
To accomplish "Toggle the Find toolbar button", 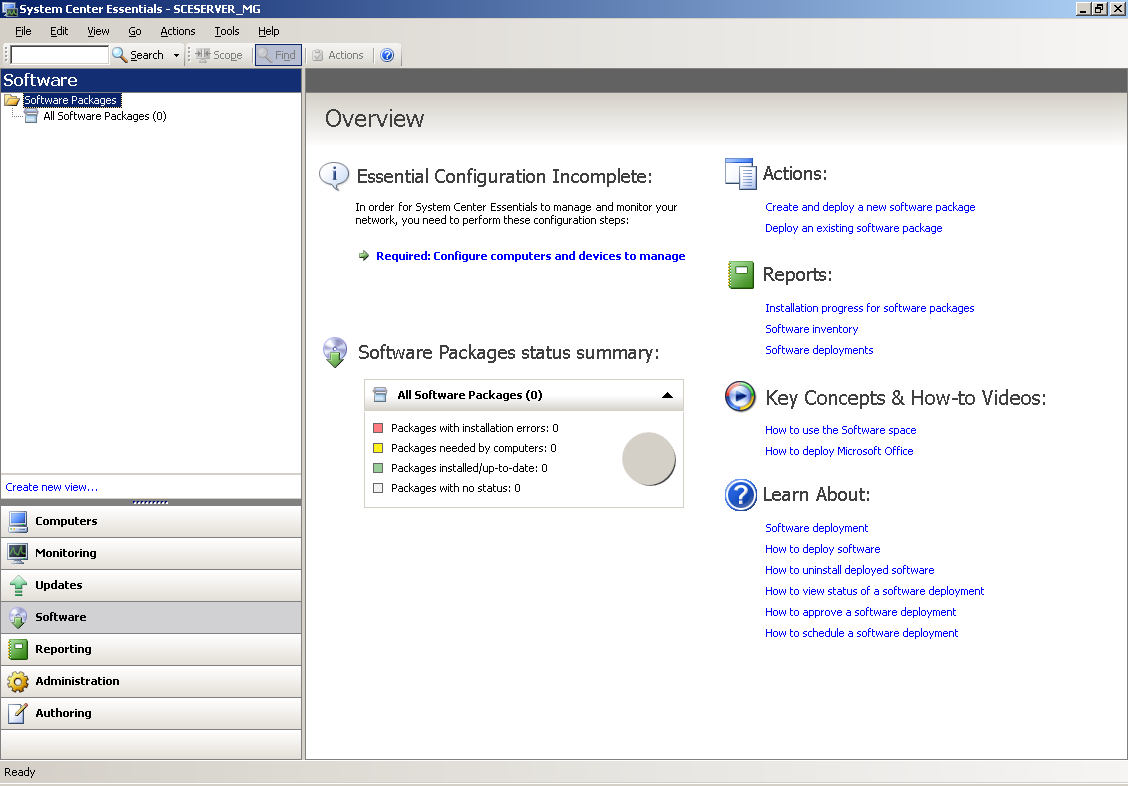I will coord(278,55).
